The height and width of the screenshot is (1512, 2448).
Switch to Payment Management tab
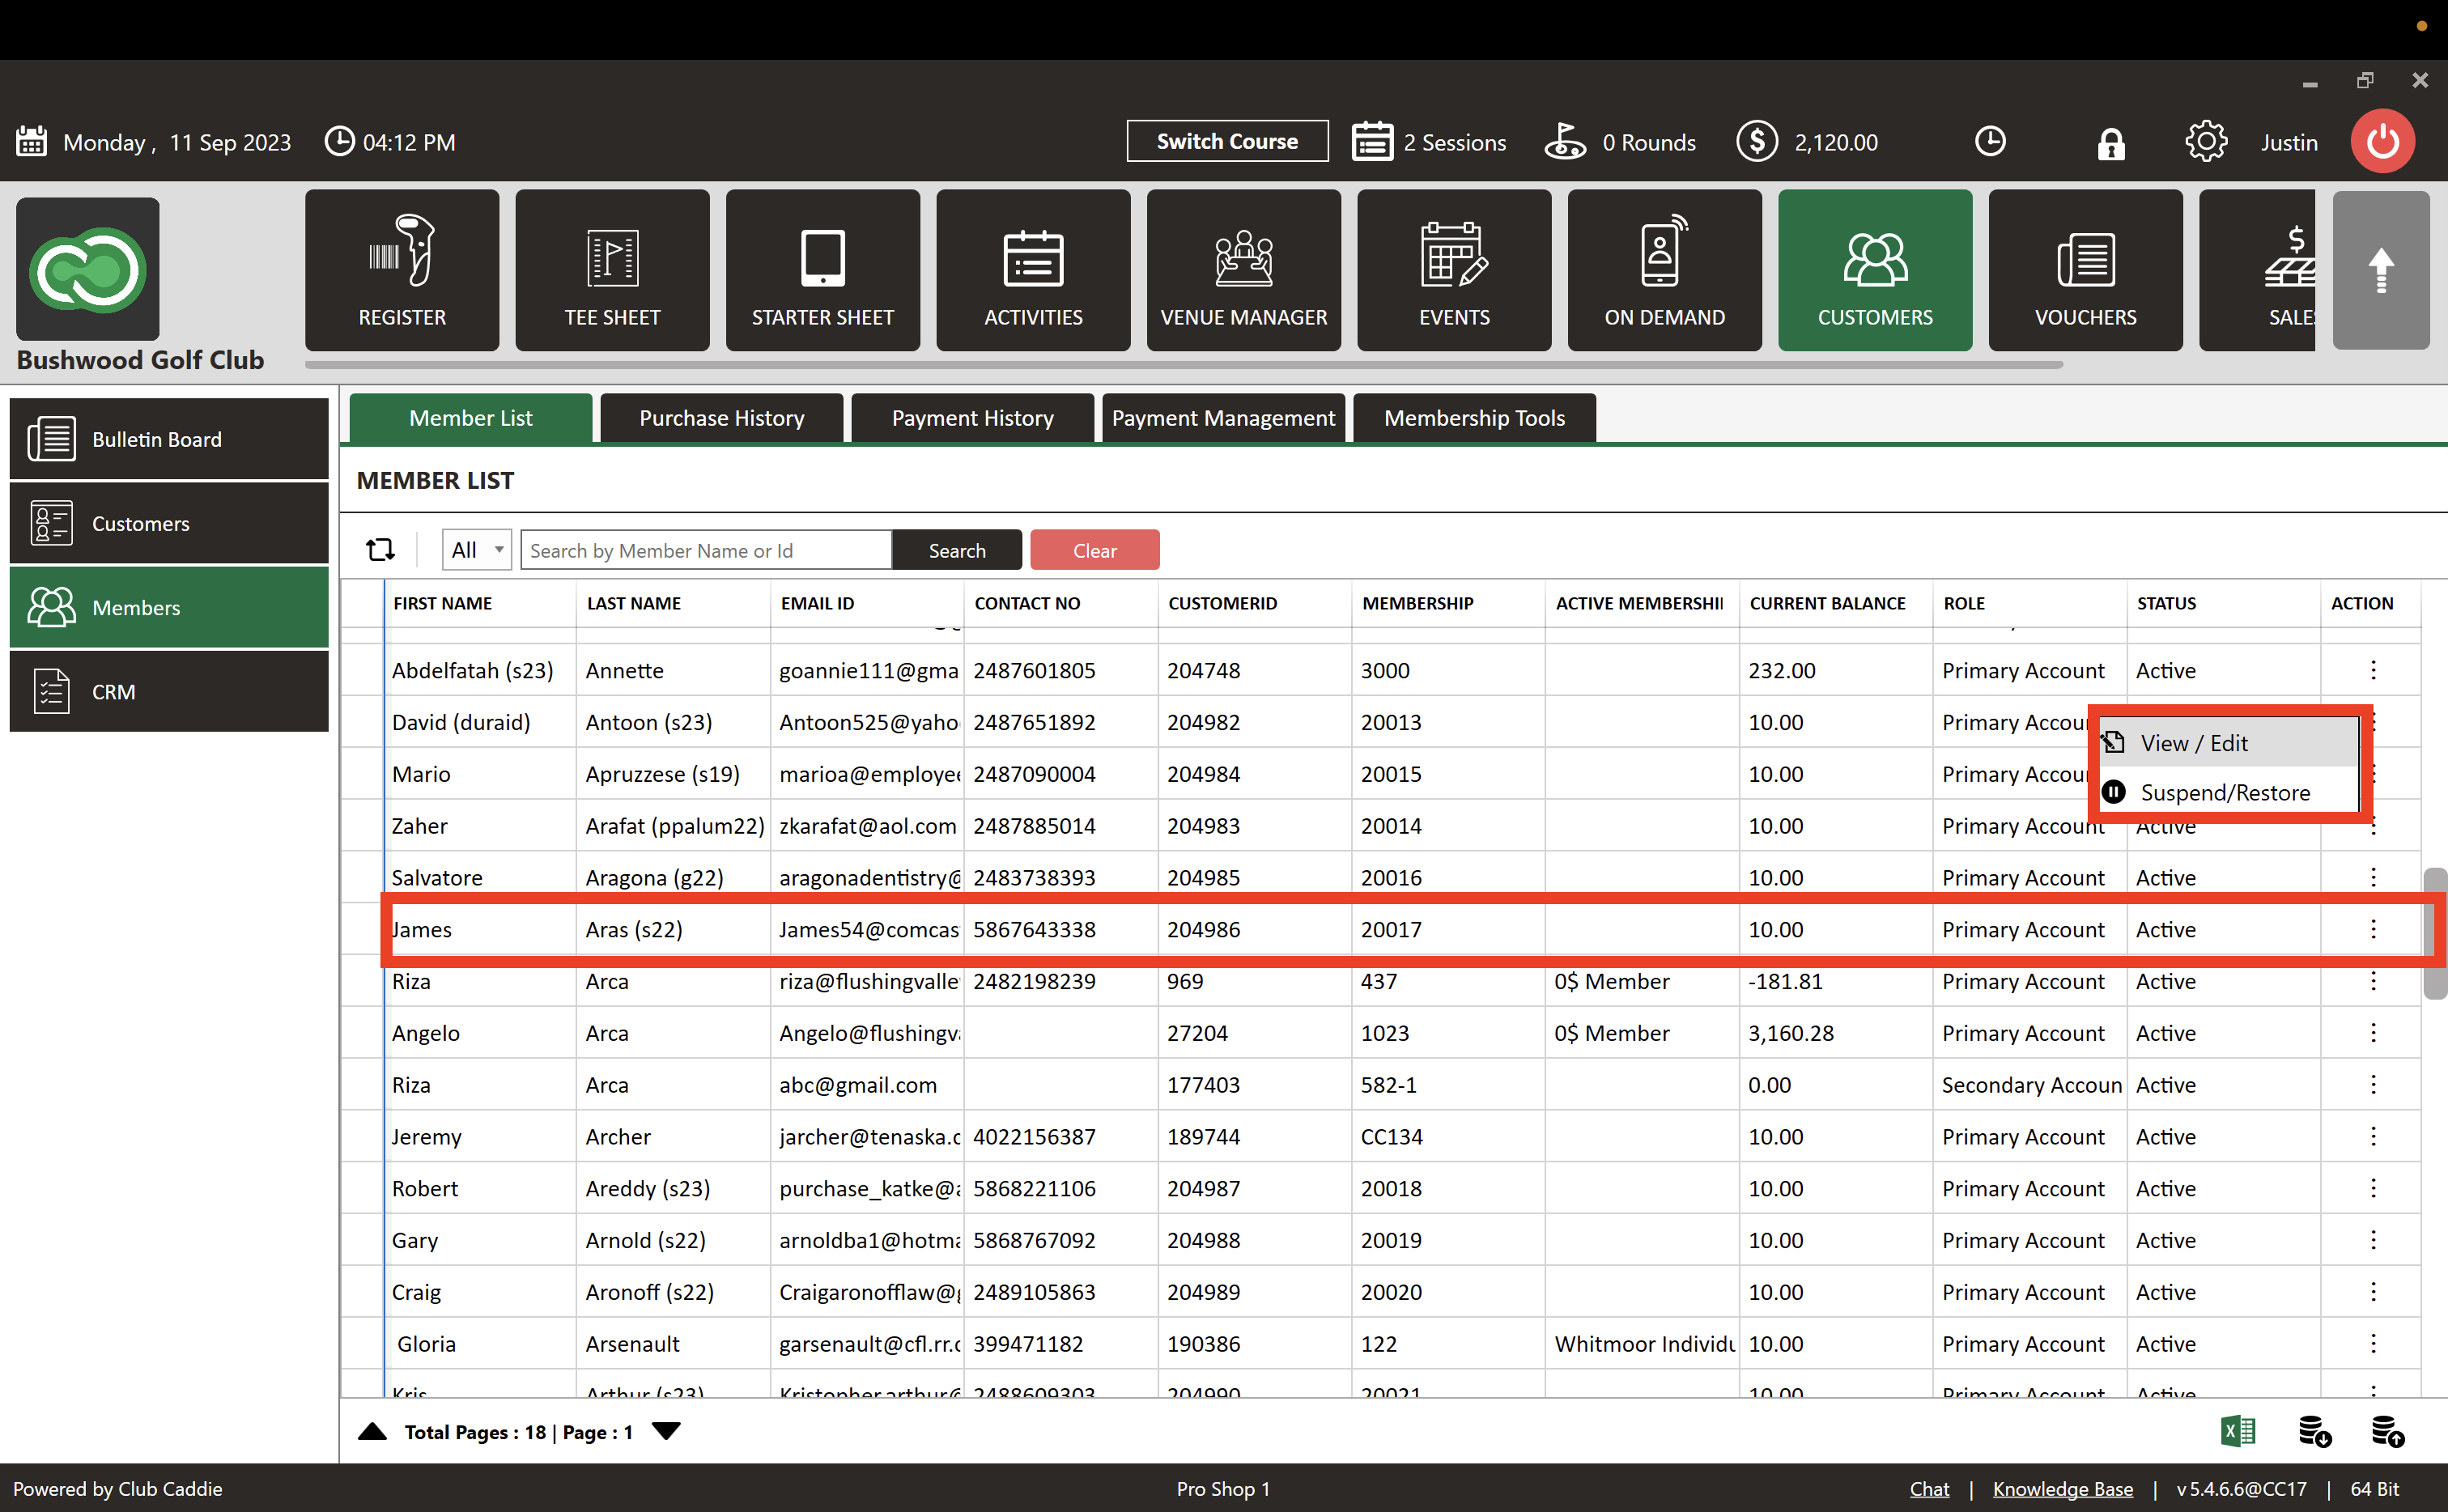click(1222, 418)
